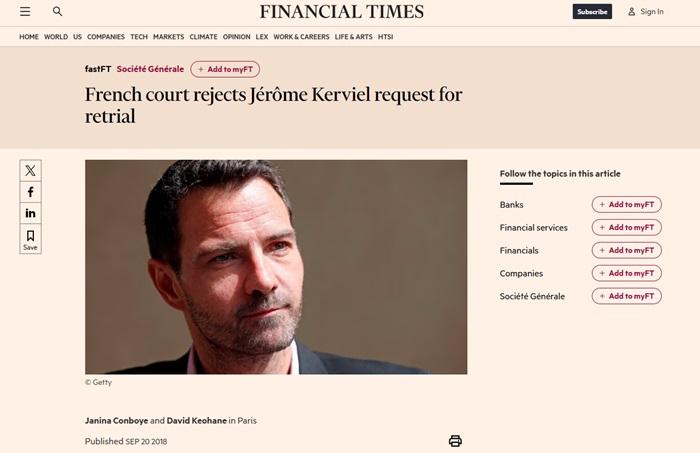Open the Markets navigation section
The height and width of the screenshot is (453, 700).
pos(168,37)
